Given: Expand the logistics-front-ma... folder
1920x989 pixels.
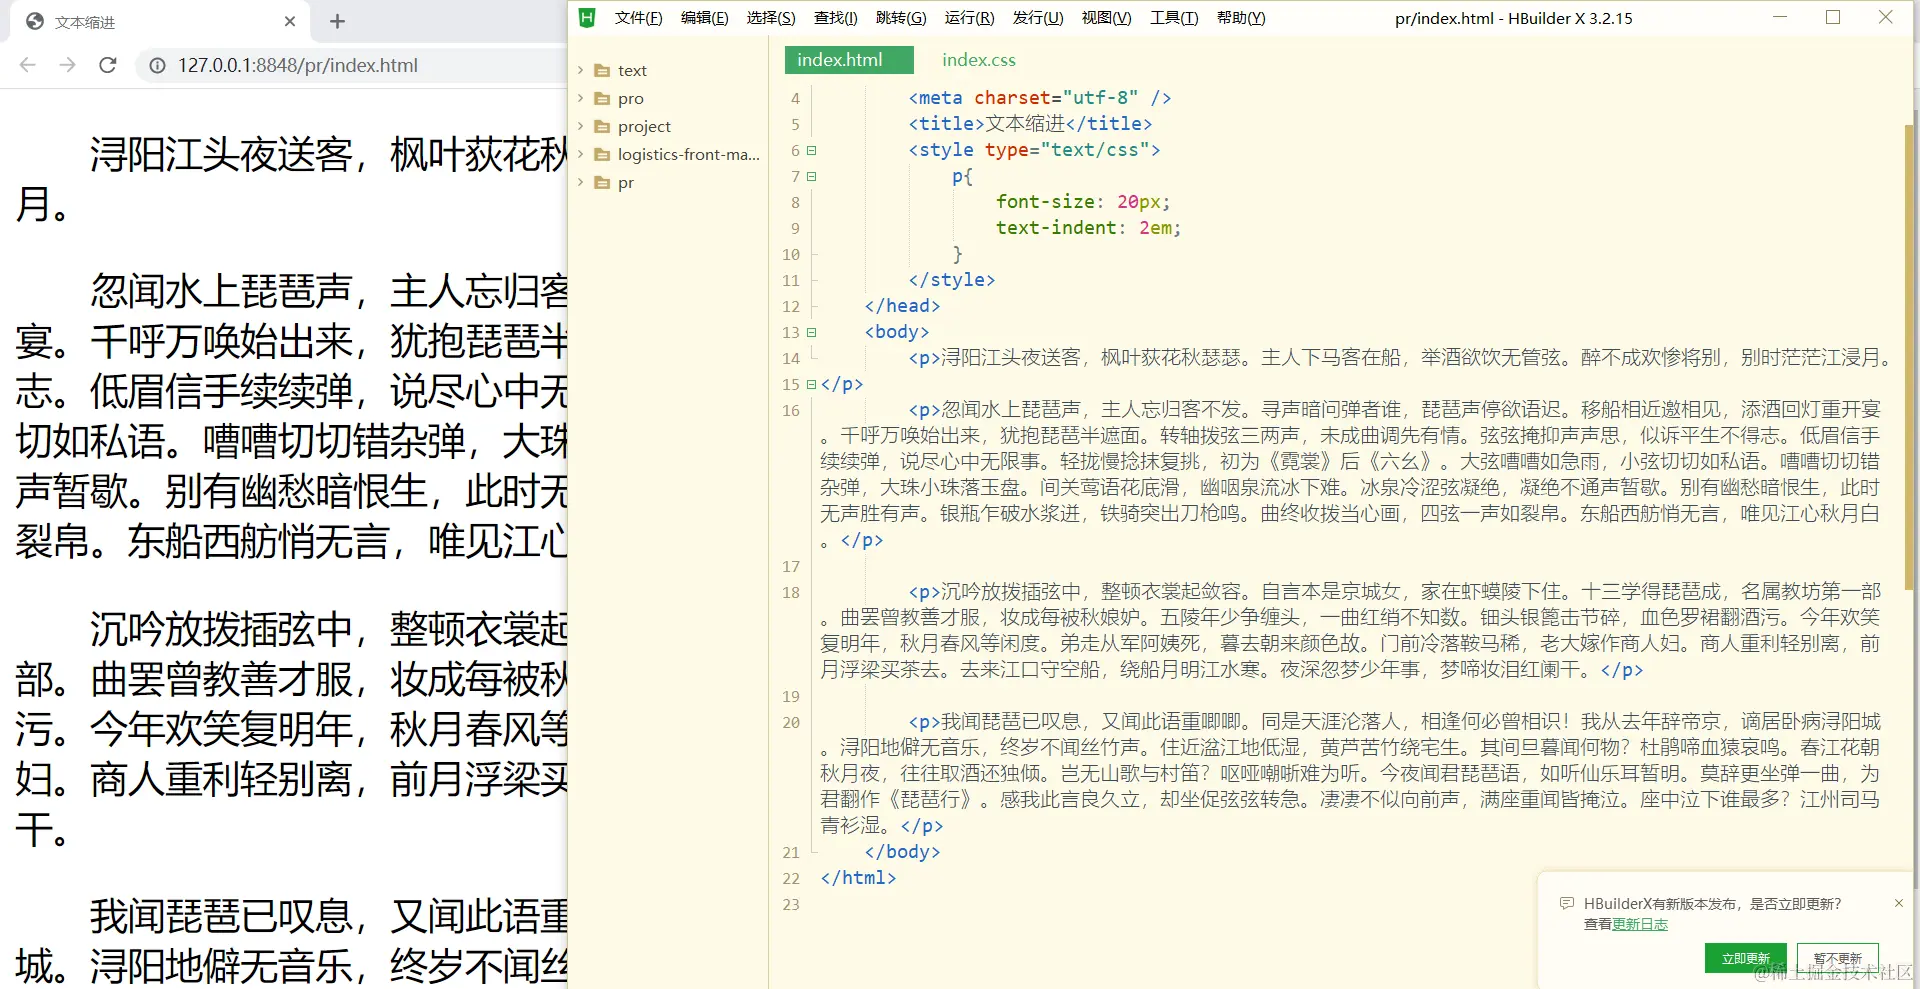Looking at the screenshot, I should tap(580, 154).
